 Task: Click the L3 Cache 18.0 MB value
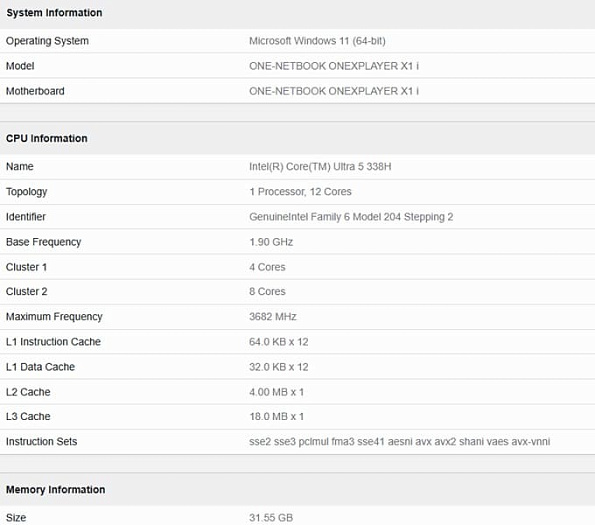click(276, 417)
